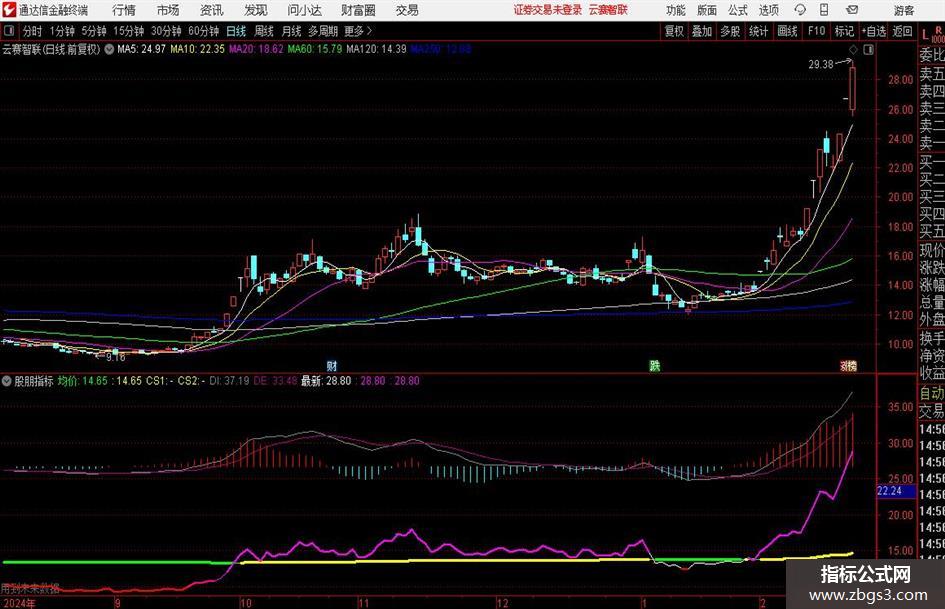
Task: Open the mobile phone icon
Action: click(824, 10)
